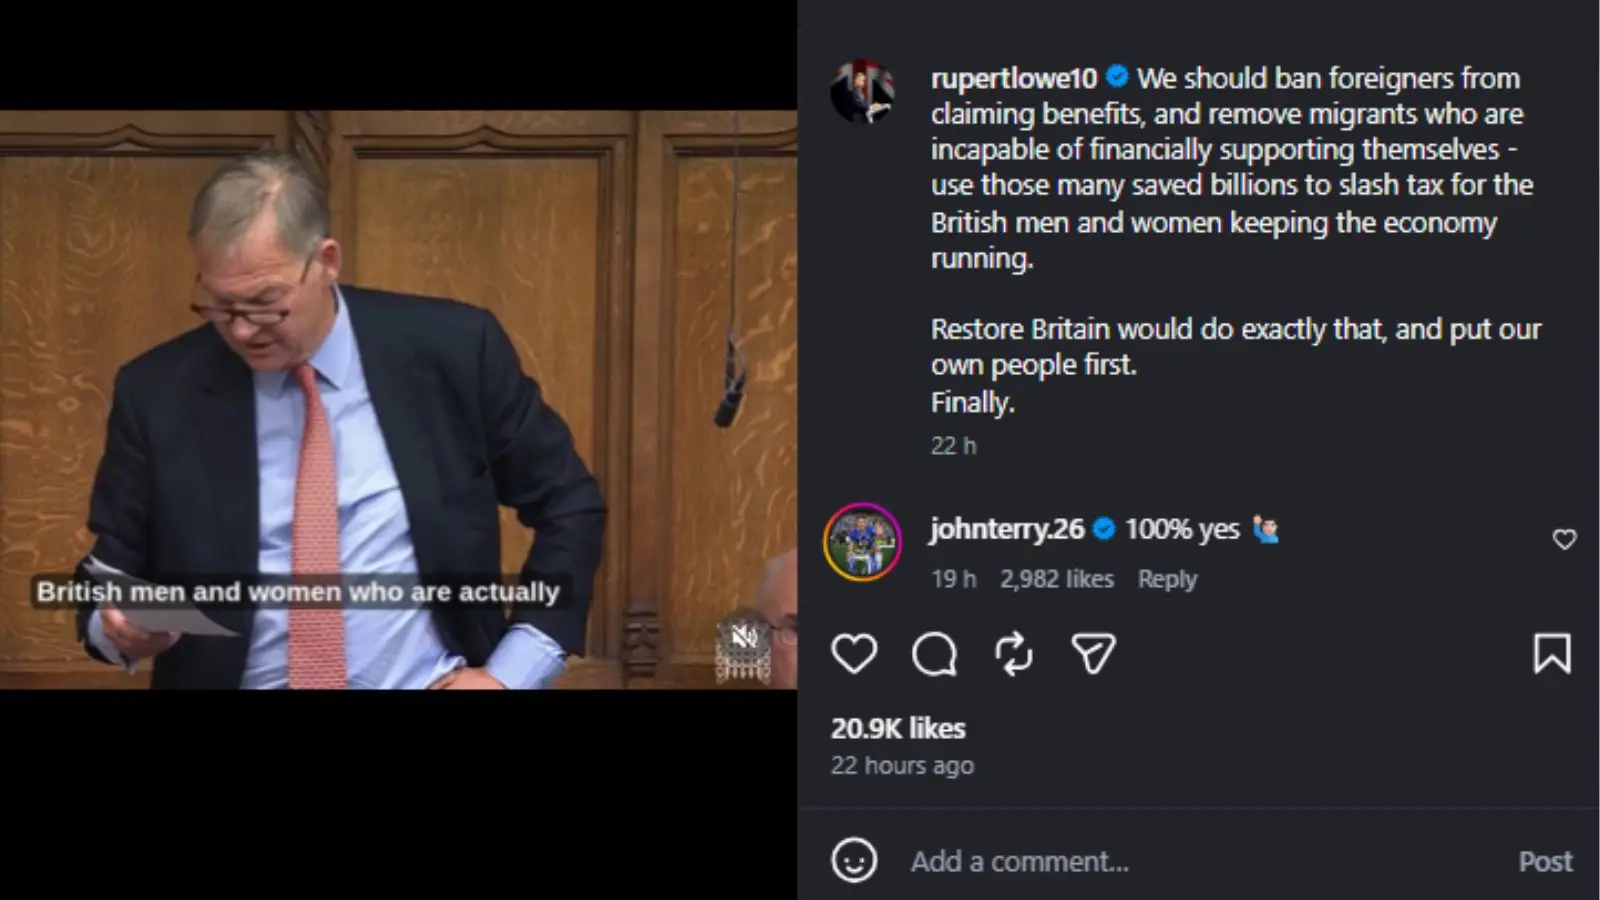
Task: Repost using the circular arrows icon
Action: 1013,654
